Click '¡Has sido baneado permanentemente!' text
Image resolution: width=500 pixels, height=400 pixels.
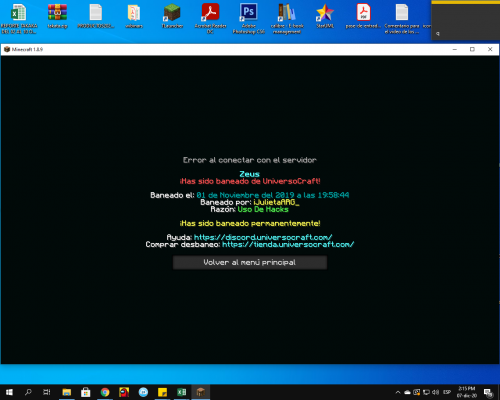click(250, 223)
